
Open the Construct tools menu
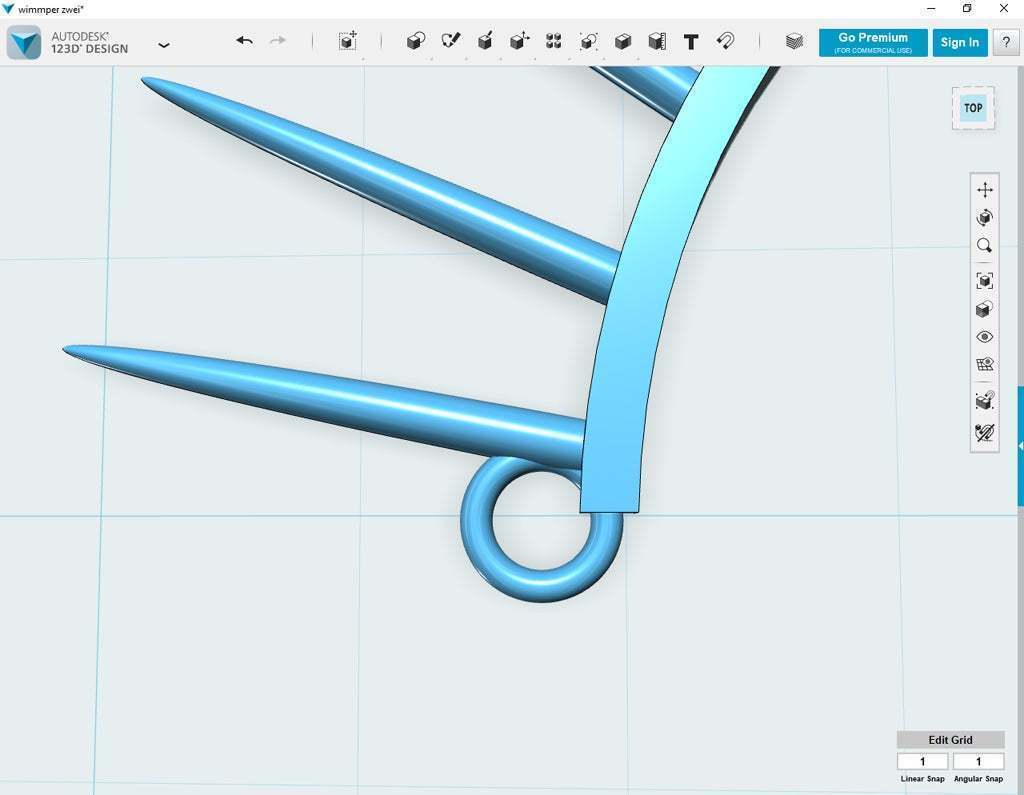tap(485, 41)
